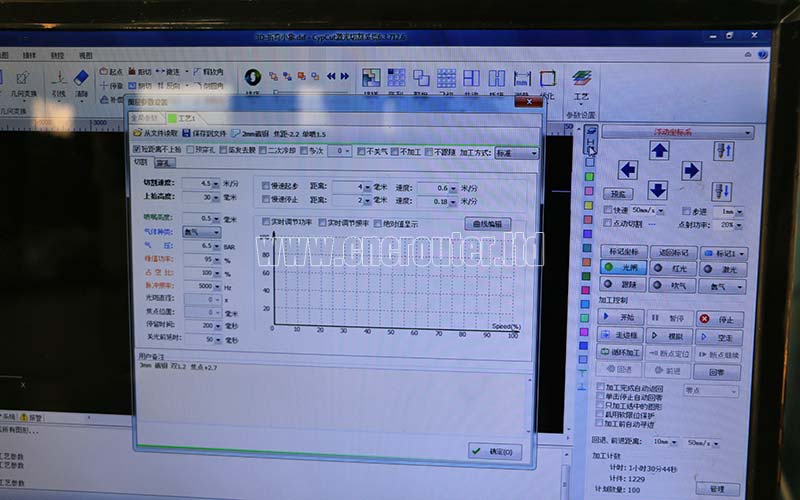Toggle 短距离不上抬 checkbox
This screenshot has width=800, height=500.
tap(136, 149)
